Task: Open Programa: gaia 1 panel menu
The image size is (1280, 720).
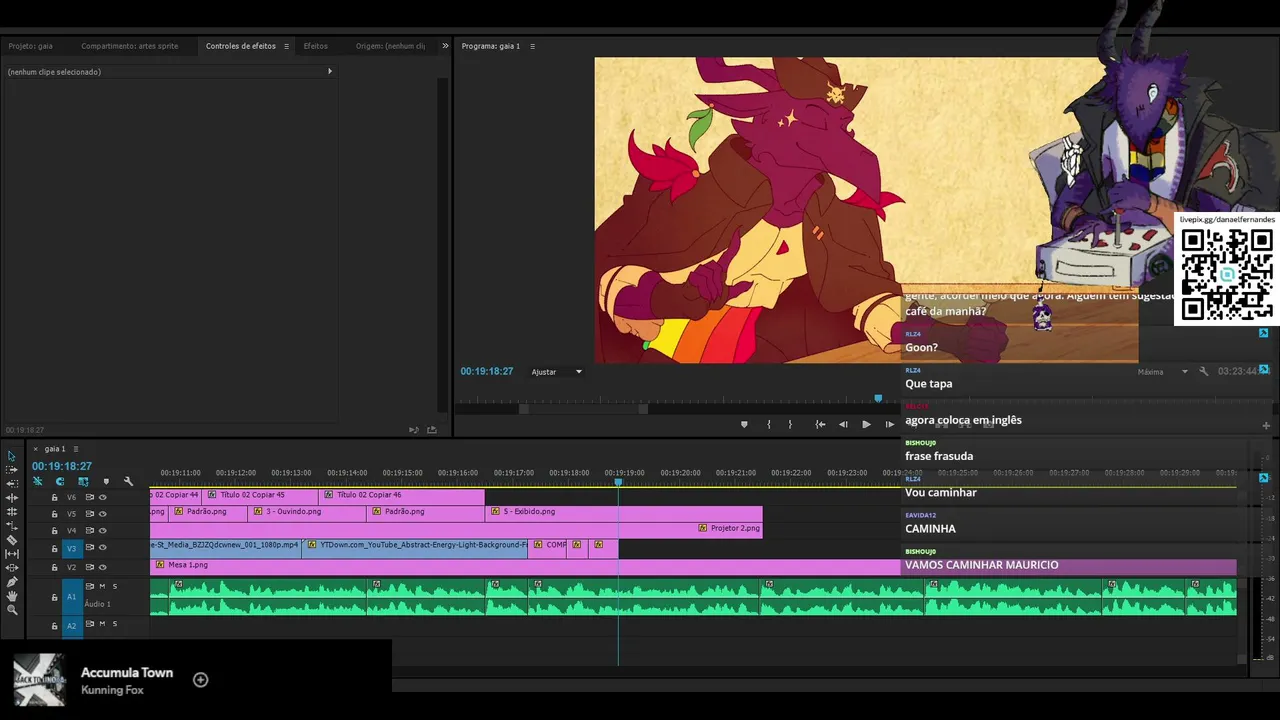Action: 532,46
